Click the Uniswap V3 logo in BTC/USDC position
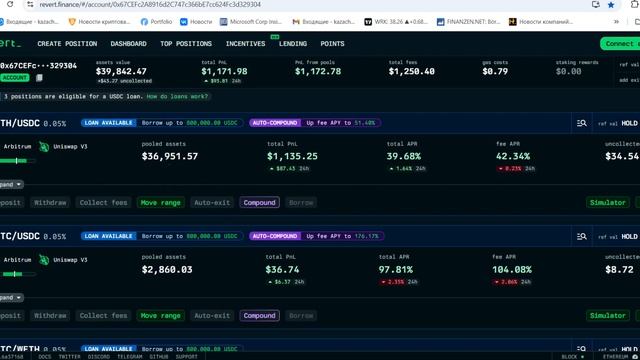Screen dimensions: 640x360 (x=44, y=260)
